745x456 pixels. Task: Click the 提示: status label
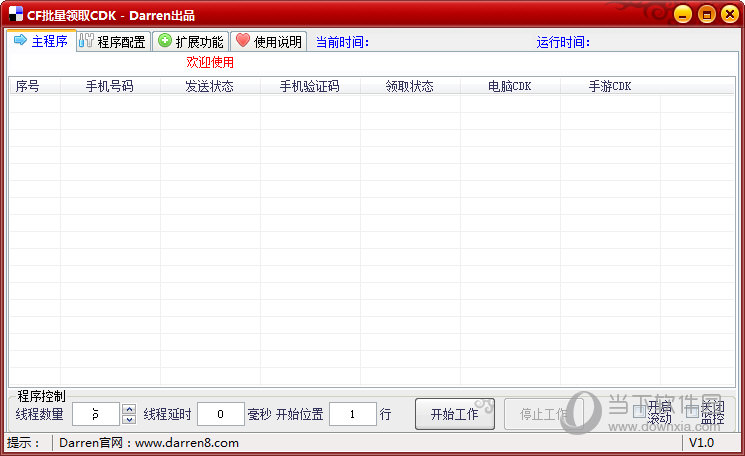(23, 443)
